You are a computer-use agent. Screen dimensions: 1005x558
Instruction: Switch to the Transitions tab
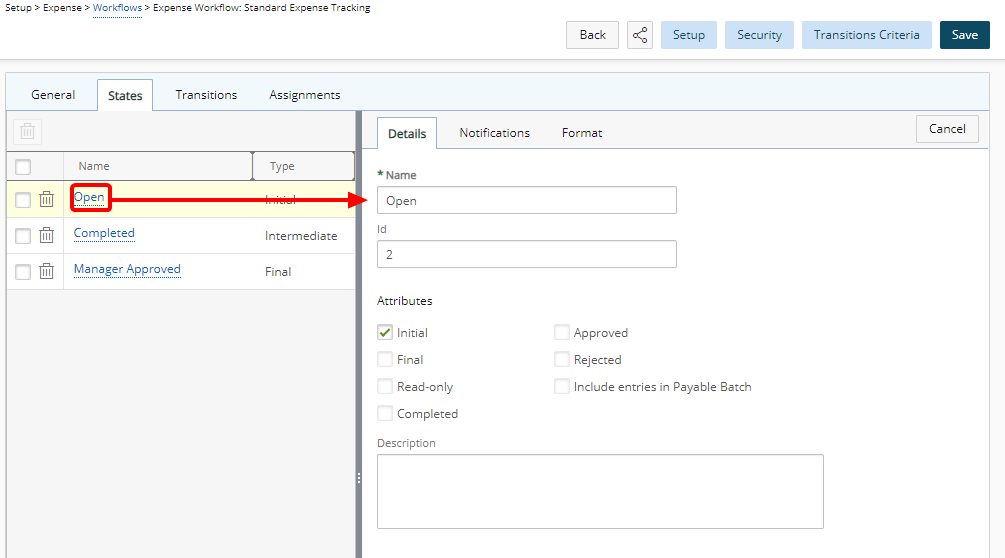(x=206, y=95)
